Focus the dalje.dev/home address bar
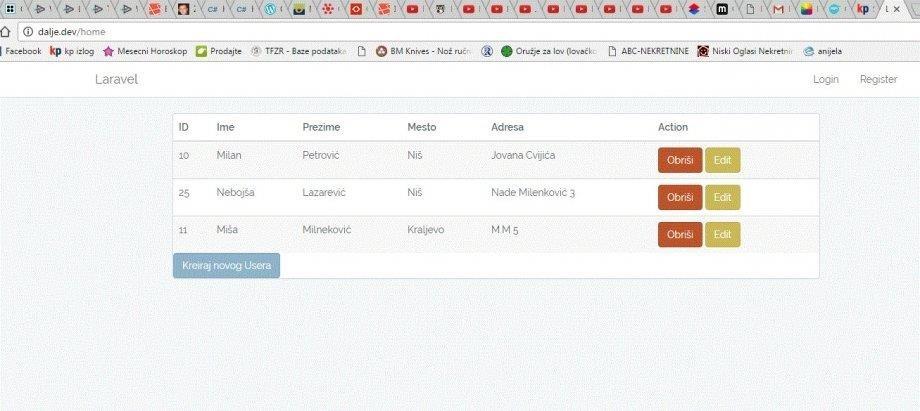The image size is (920, 411). pyautogui.click(x=469, y=32)
